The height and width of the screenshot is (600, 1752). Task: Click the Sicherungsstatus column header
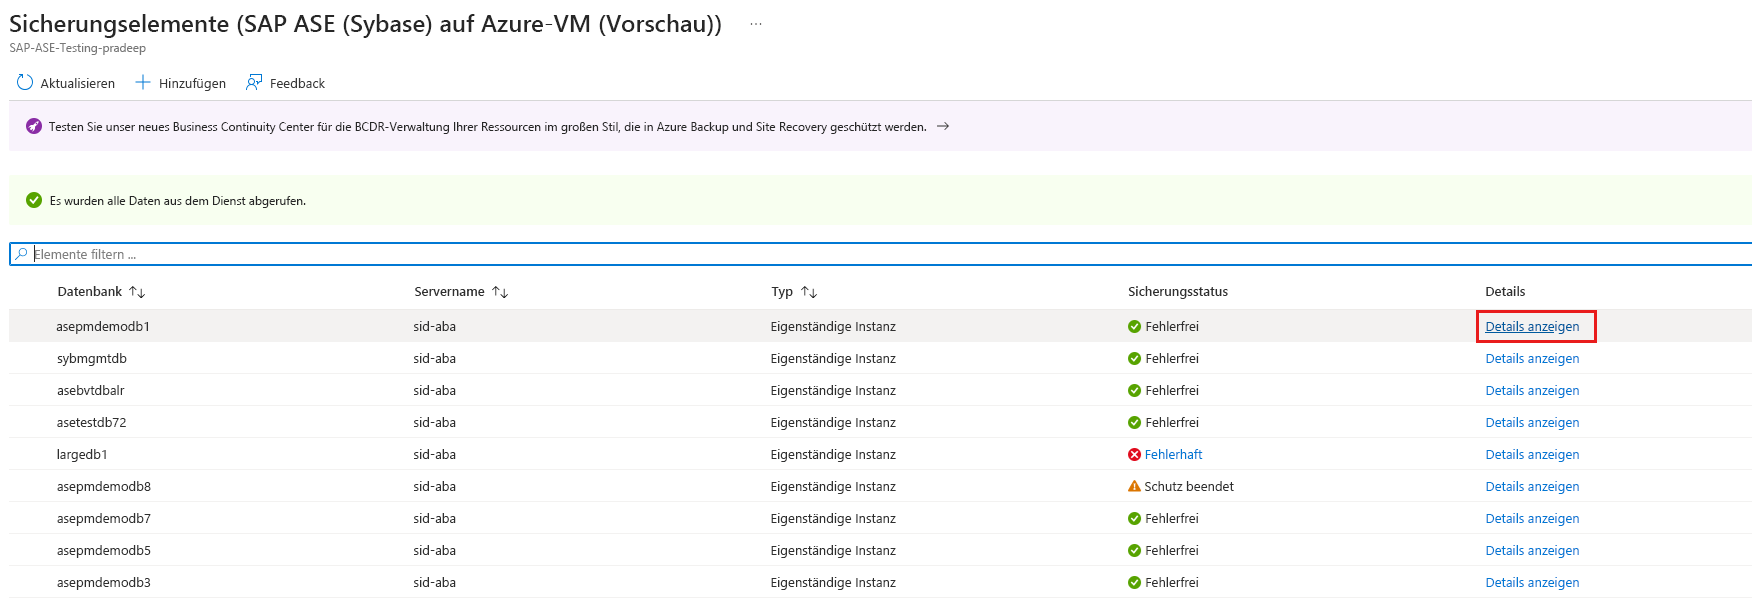coord(1178,292)
